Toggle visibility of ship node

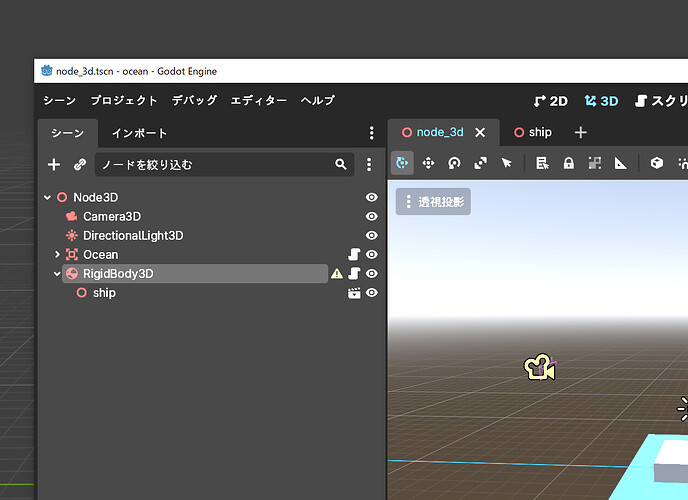(x=372, y=293)
